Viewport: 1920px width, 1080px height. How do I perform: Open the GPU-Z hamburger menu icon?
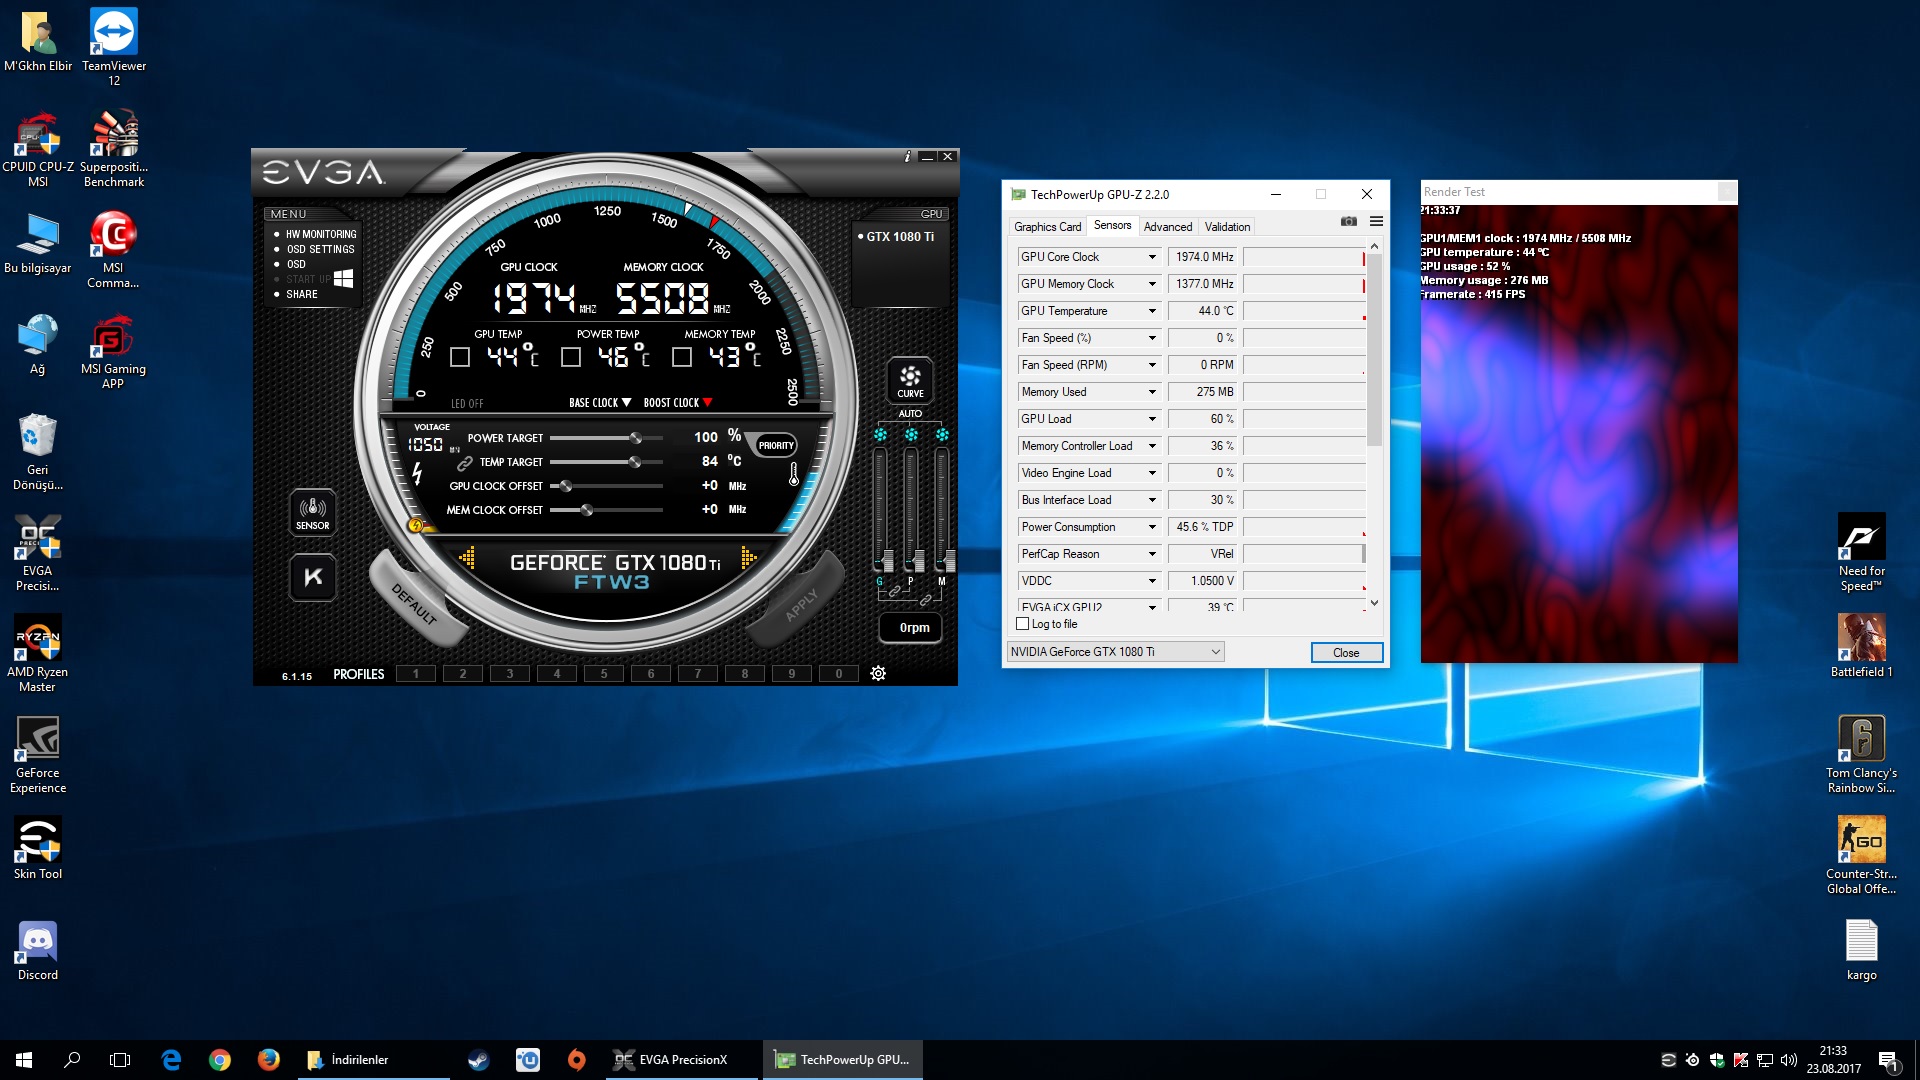[x=1376, y=221]
